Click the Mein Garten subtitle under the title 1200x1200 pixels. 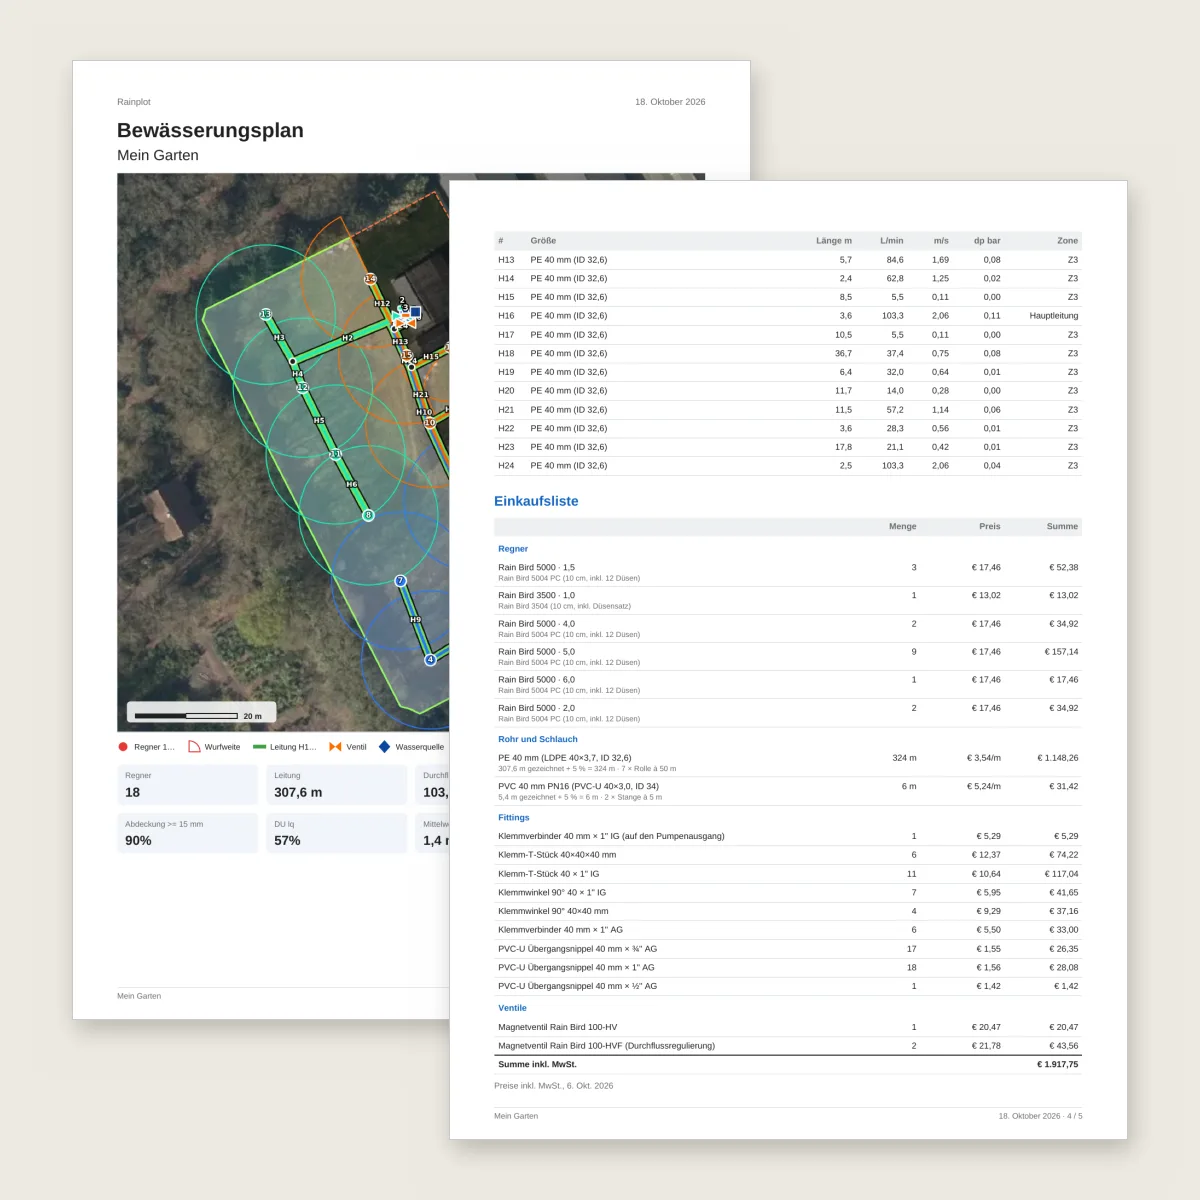[158, 155]
